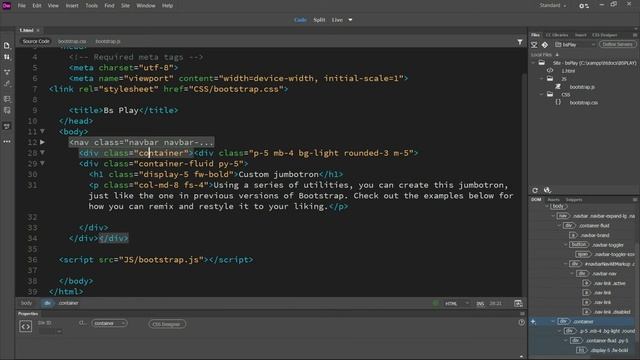Screen dimensions: 640x360
Task: Select bootstrap.css in Files panel
Action: tap(584, 103)
